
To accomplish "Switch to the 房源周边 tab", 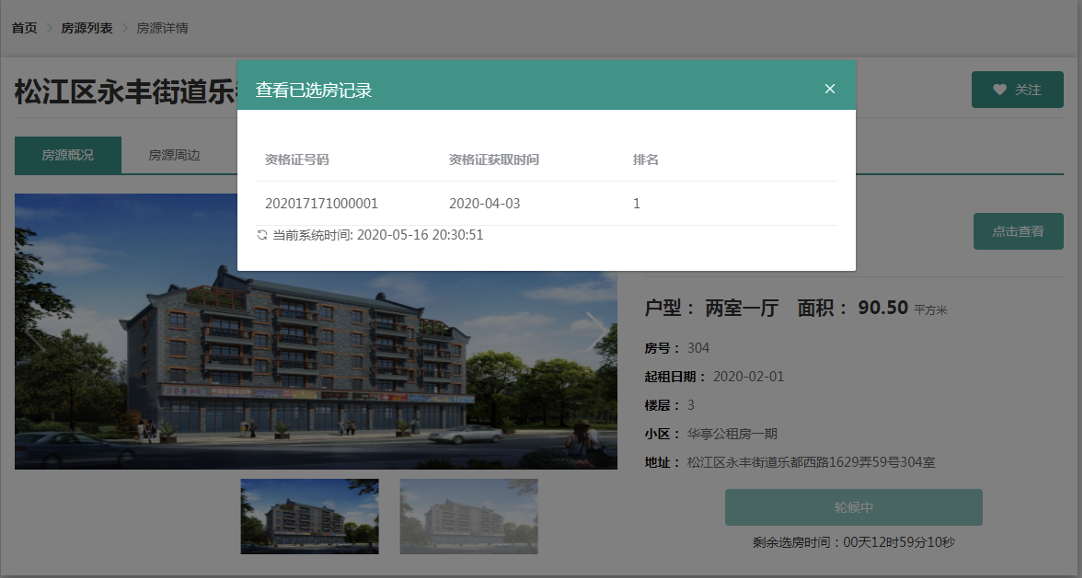I will 174,155.
